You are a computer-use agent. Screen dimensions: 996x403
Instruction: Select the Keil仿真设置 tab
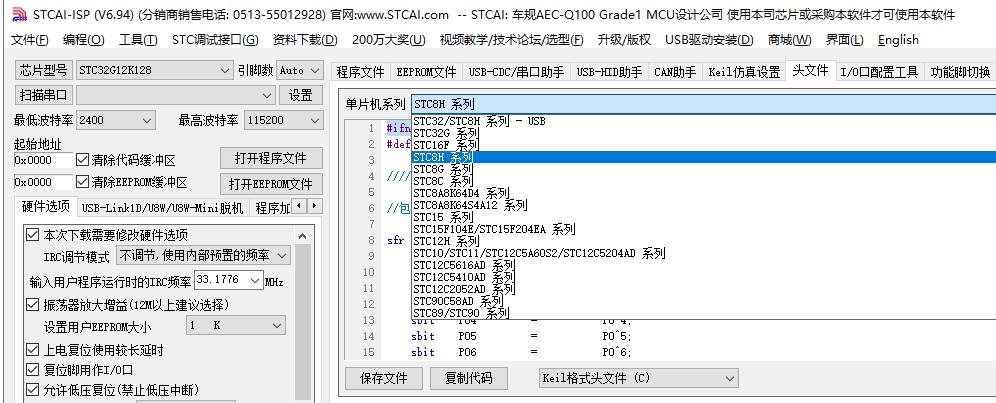point(744,72)
